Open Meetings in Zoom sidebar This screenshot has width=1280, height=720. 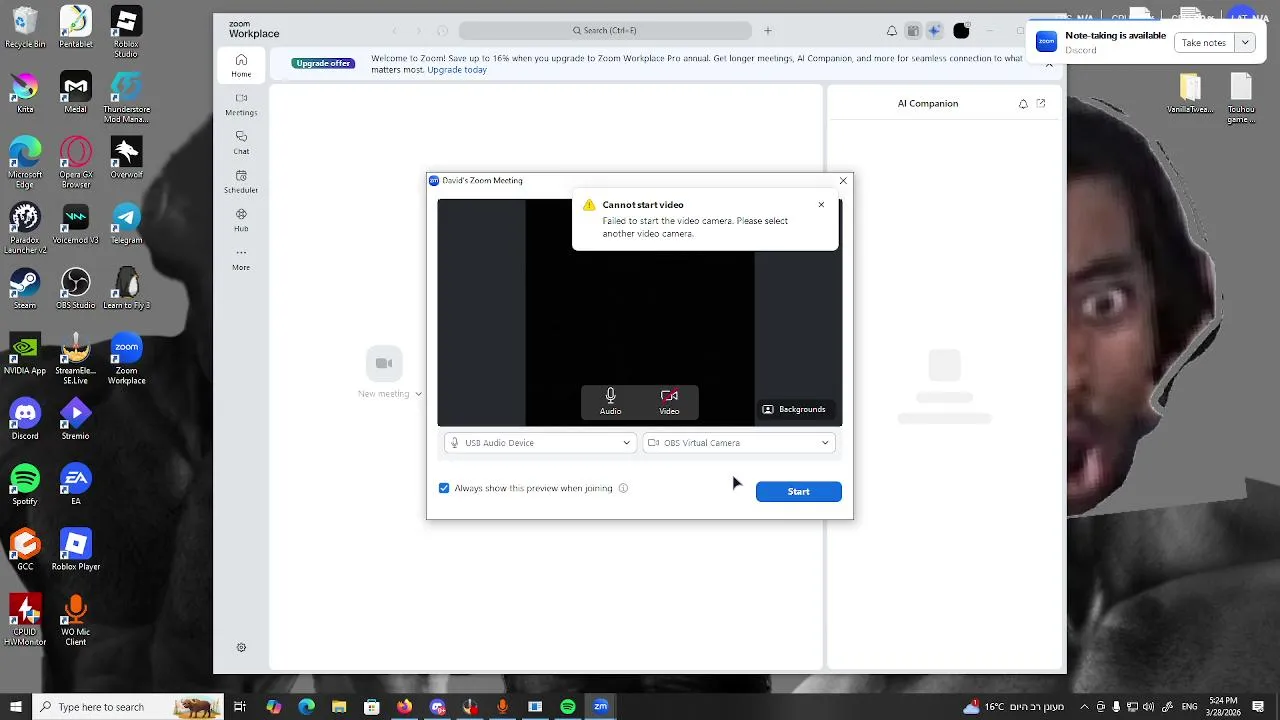click(241, 104)
